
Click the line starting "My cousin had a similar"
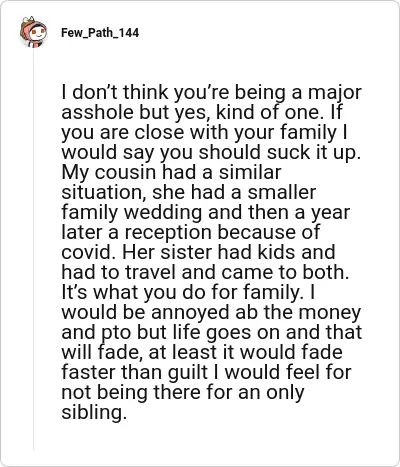[x=171, y=172]
